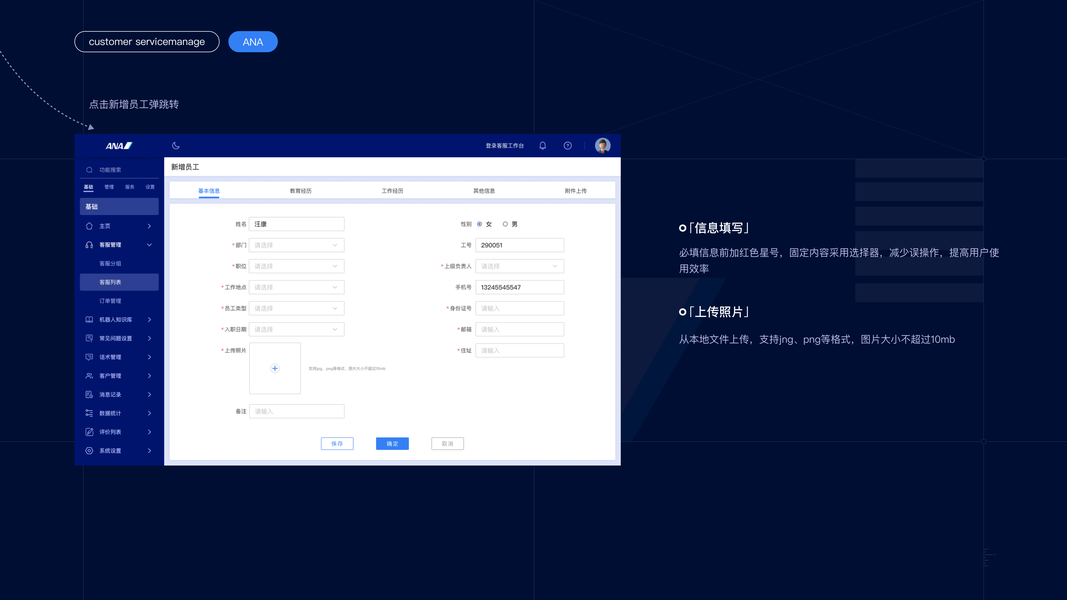Click the 消息记录 icon

[x=89, y=395]
